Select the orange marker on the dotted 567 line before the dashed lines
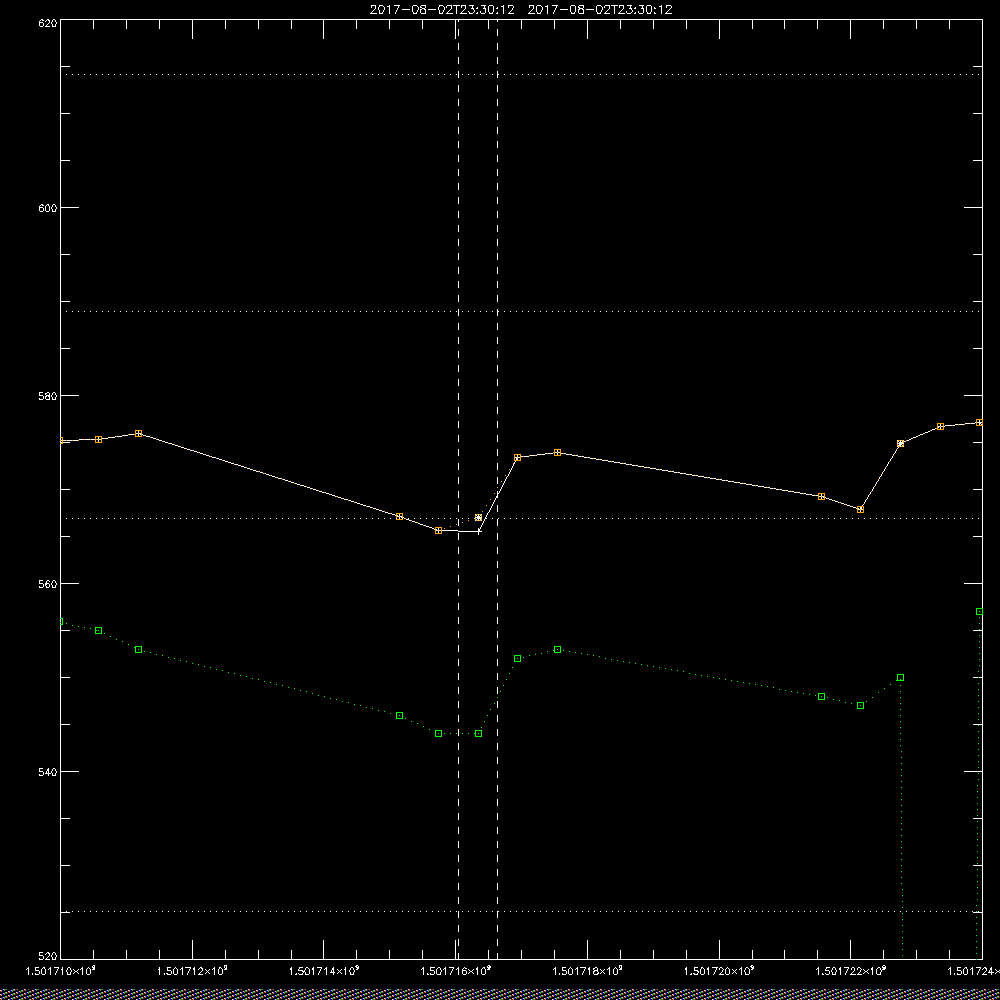The height and width of the screenshot is (1000, 1000). point(399,517)
